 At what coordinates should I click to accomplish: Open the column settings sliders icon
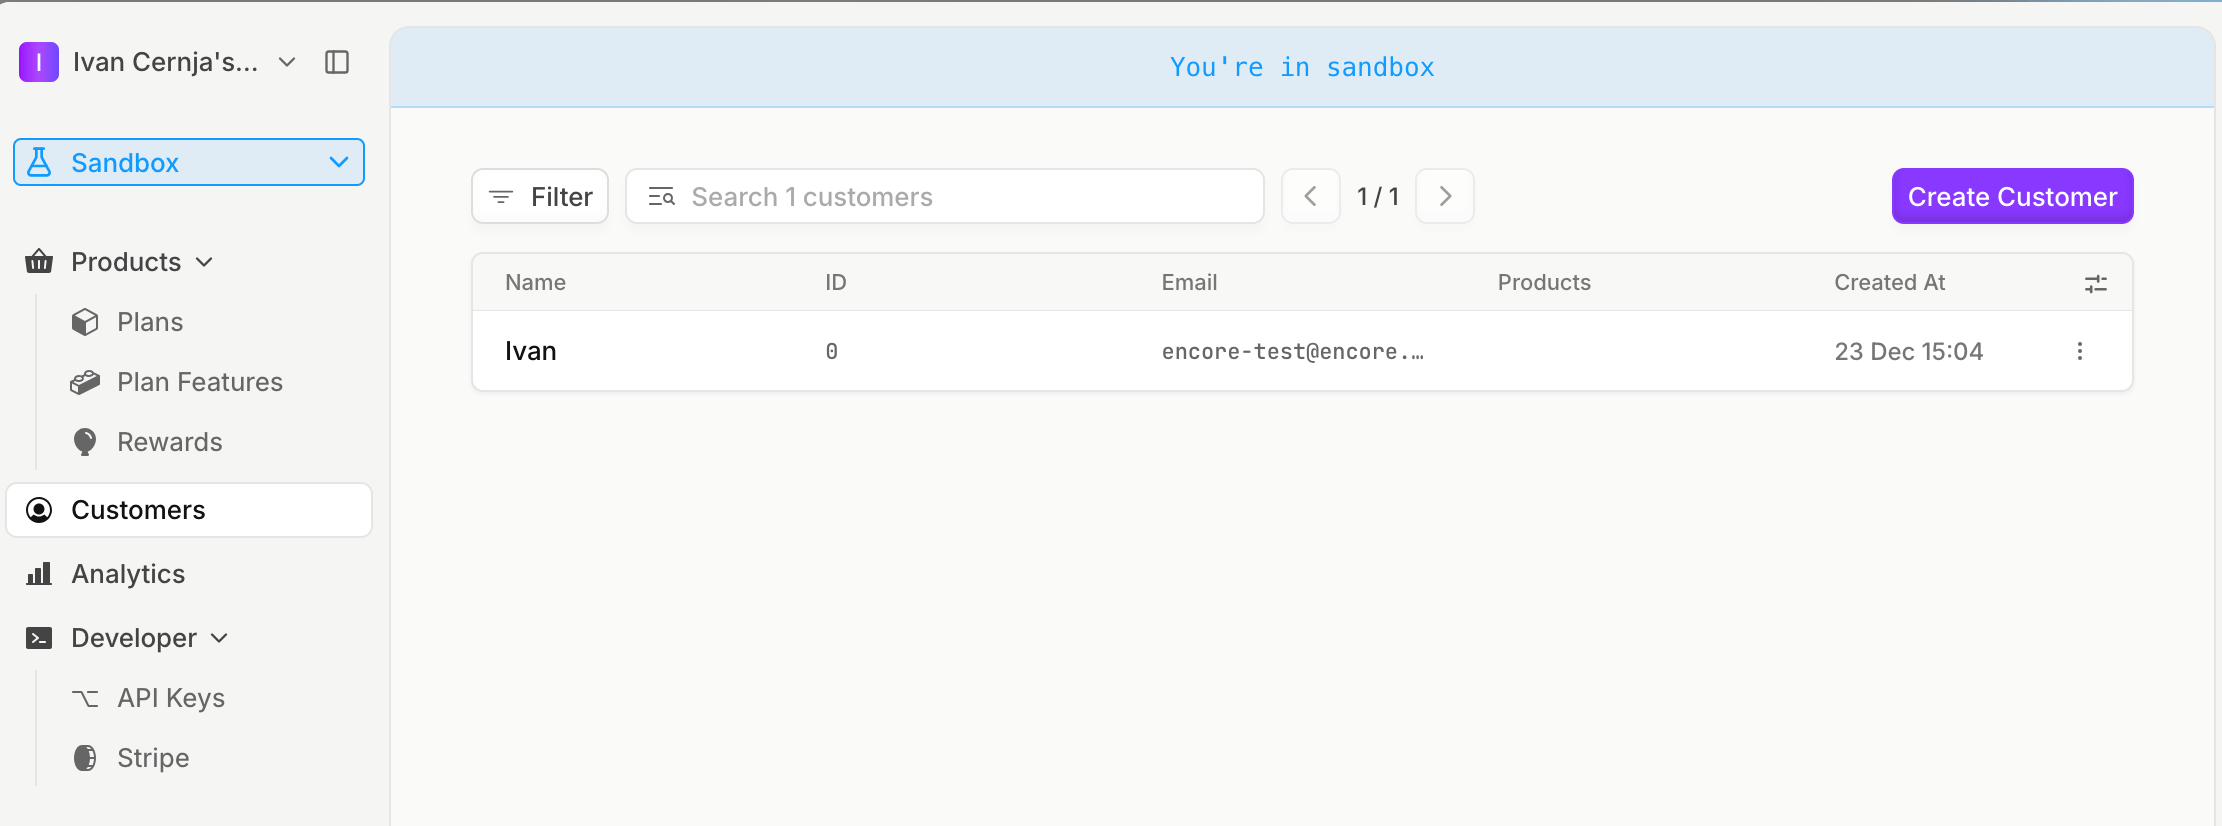tap(2095, 284)
